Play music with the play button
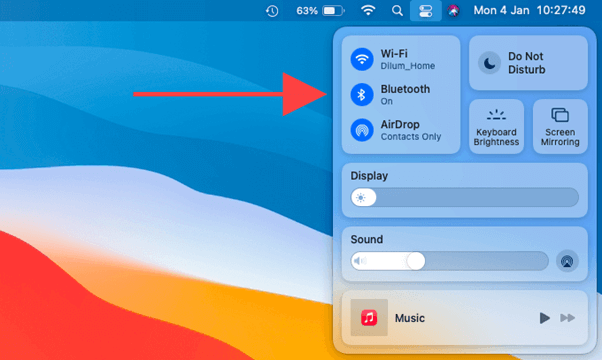This screenshot has height=360, width=602. (x=544, y=318)
